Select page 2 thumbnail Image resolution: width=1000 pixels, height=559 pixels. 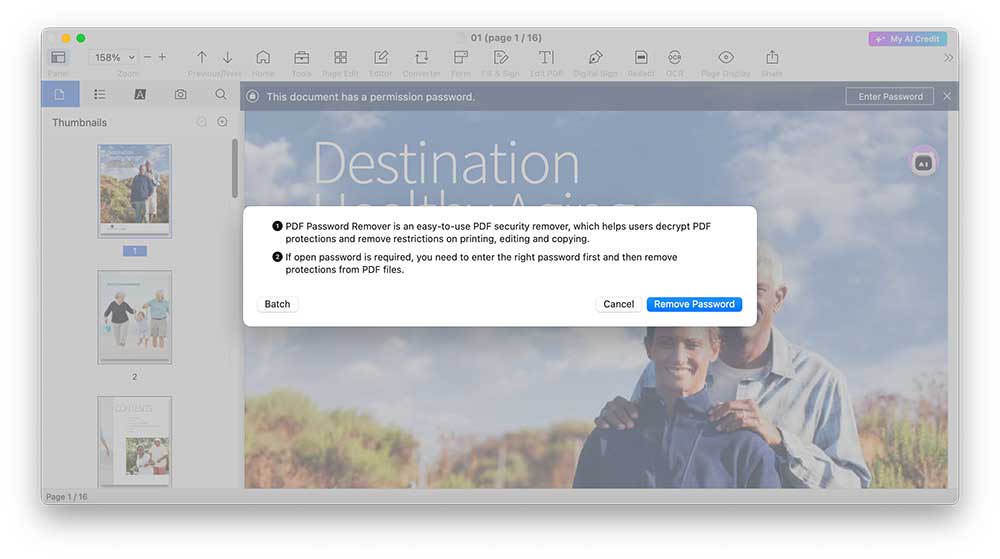coord(135,317)
